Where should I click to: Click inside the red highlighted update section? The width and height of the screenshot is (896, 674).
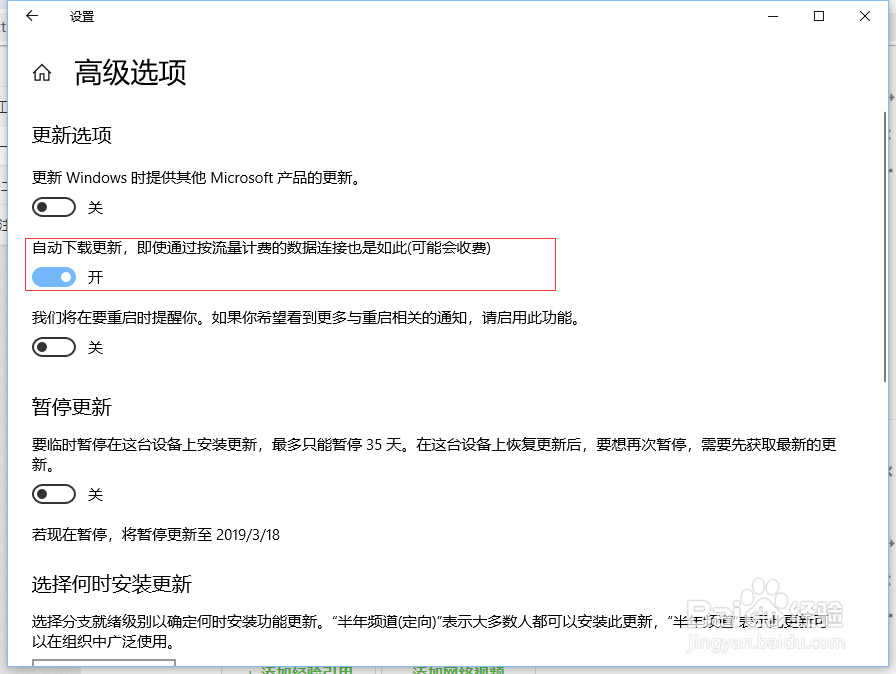click(x=290, y=263)
